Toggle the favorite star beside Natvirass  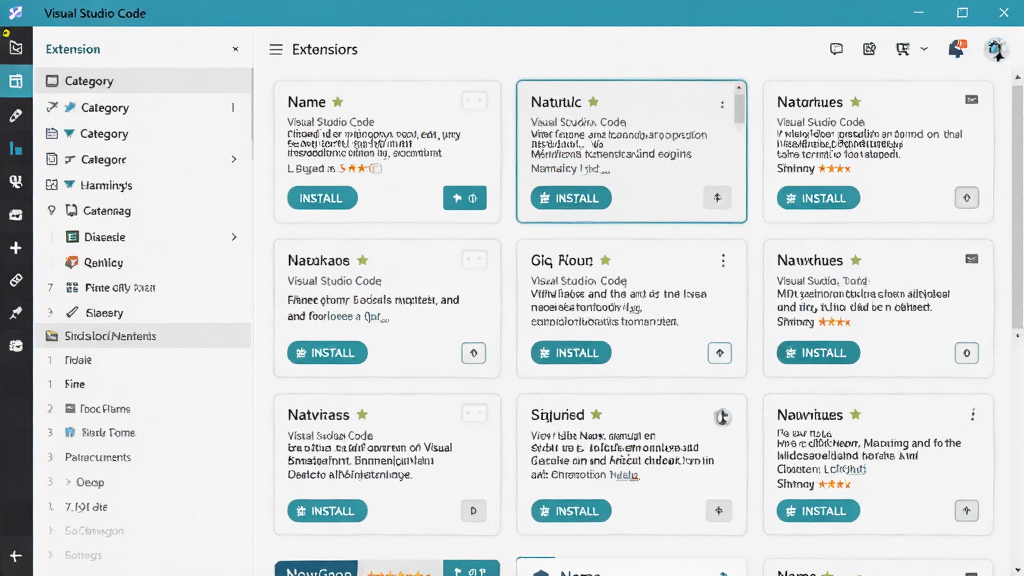[x=362, y=415]
